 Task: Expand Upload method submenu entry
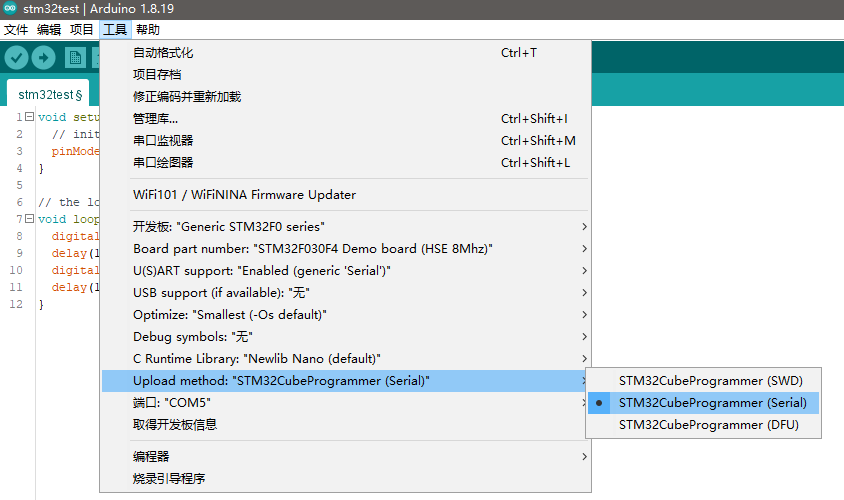(x=345, y=381)
